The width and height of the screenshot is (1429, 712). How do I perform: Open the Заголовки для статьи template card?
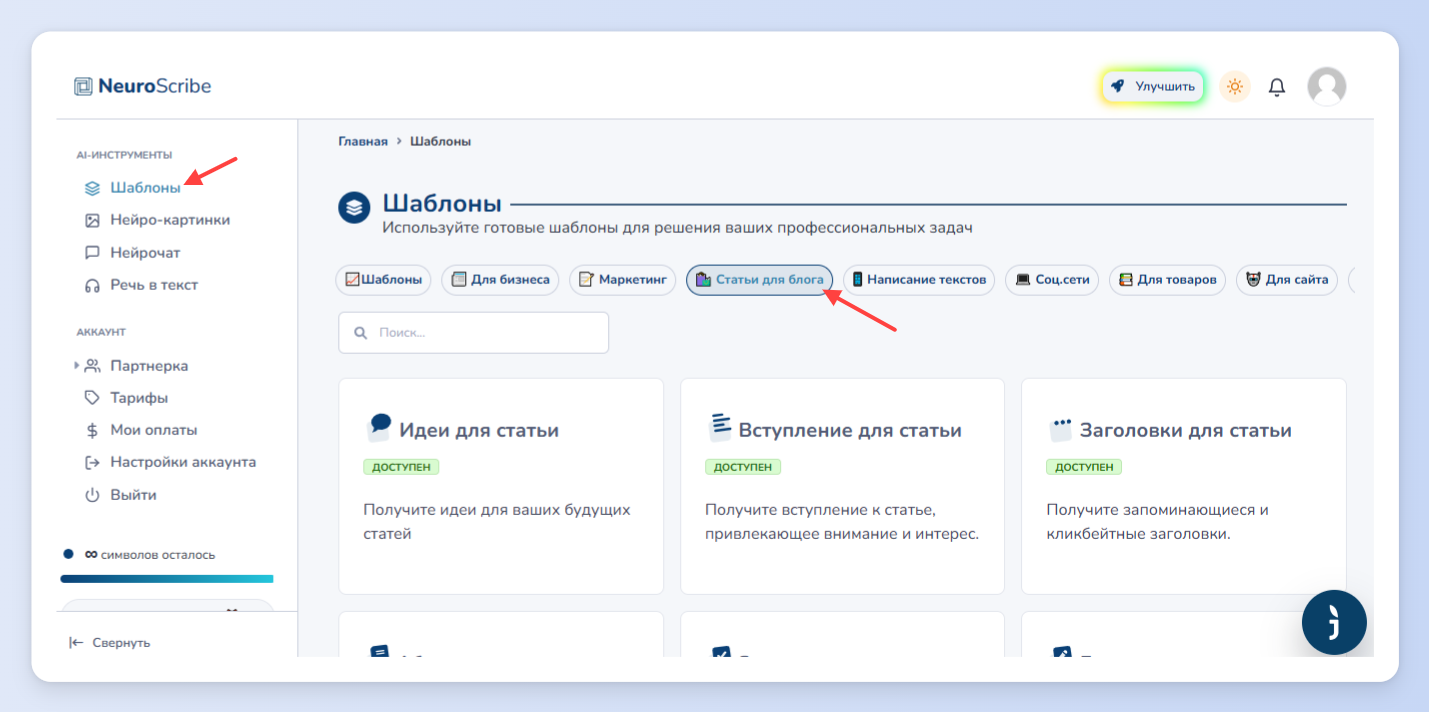pos(1184,486)
